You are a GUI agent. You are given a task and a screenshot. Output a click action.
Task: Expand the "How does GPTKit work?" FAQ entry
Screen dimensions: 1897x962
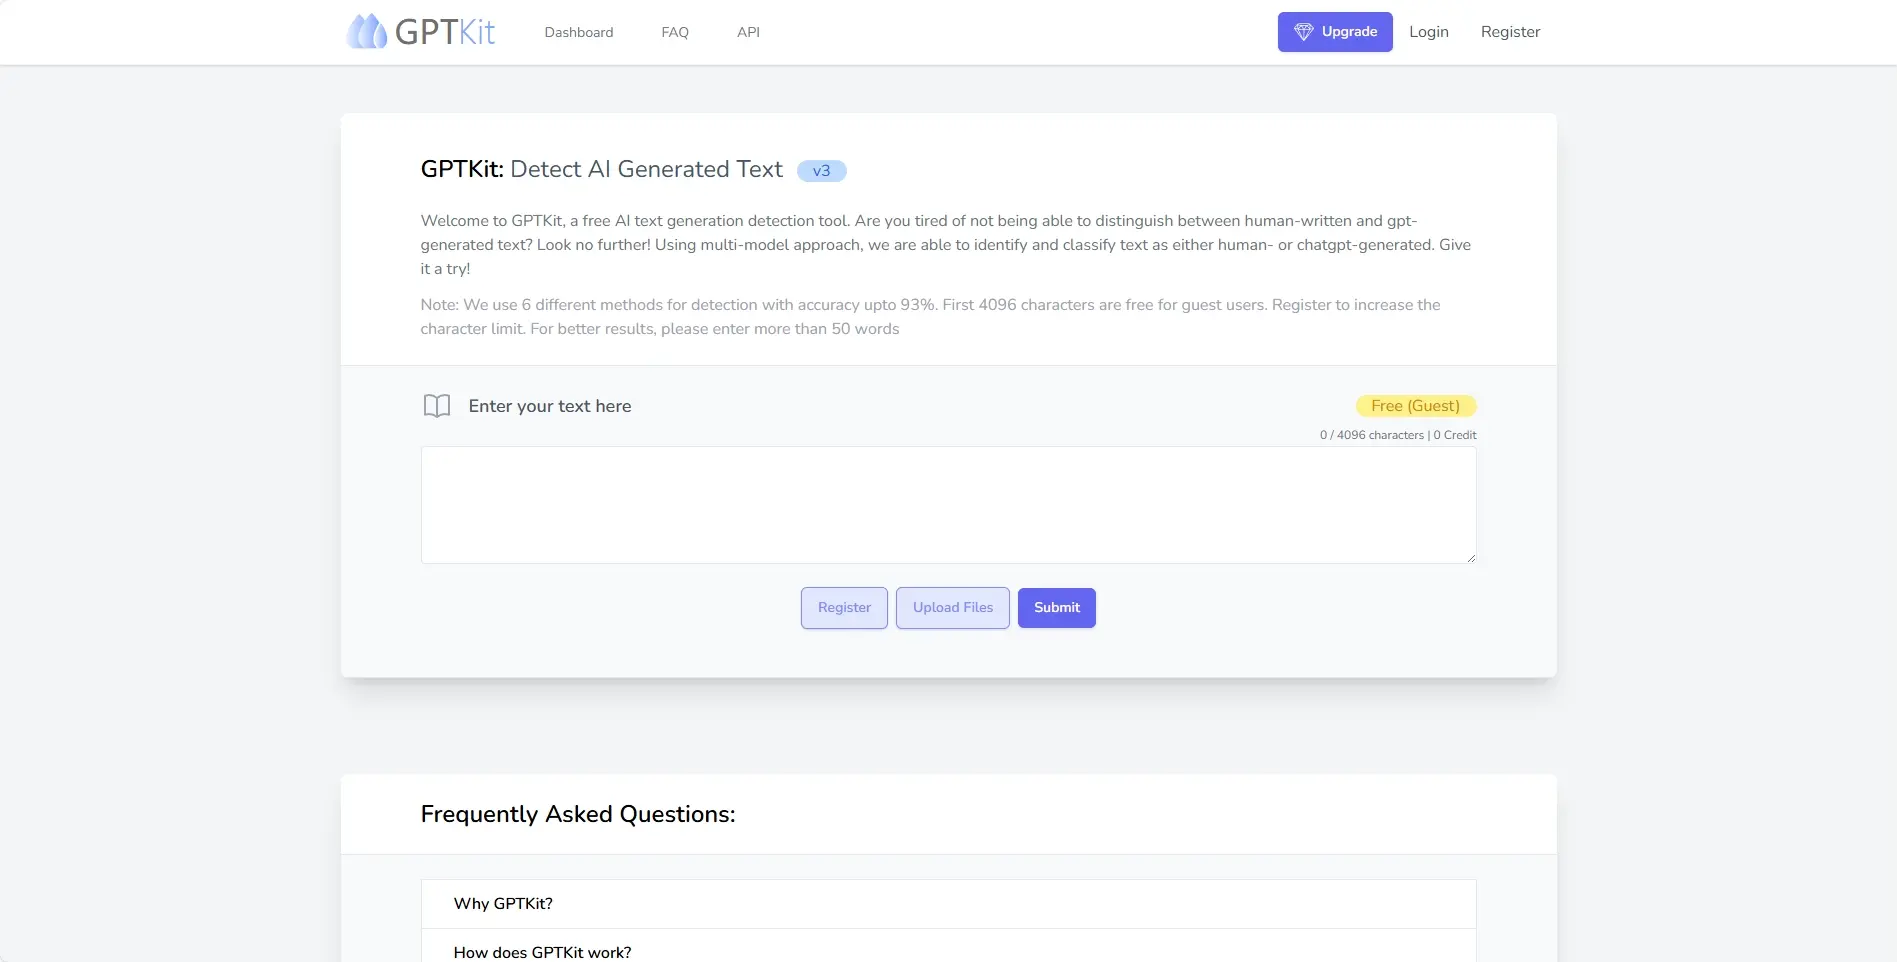(x=542, y=951)
